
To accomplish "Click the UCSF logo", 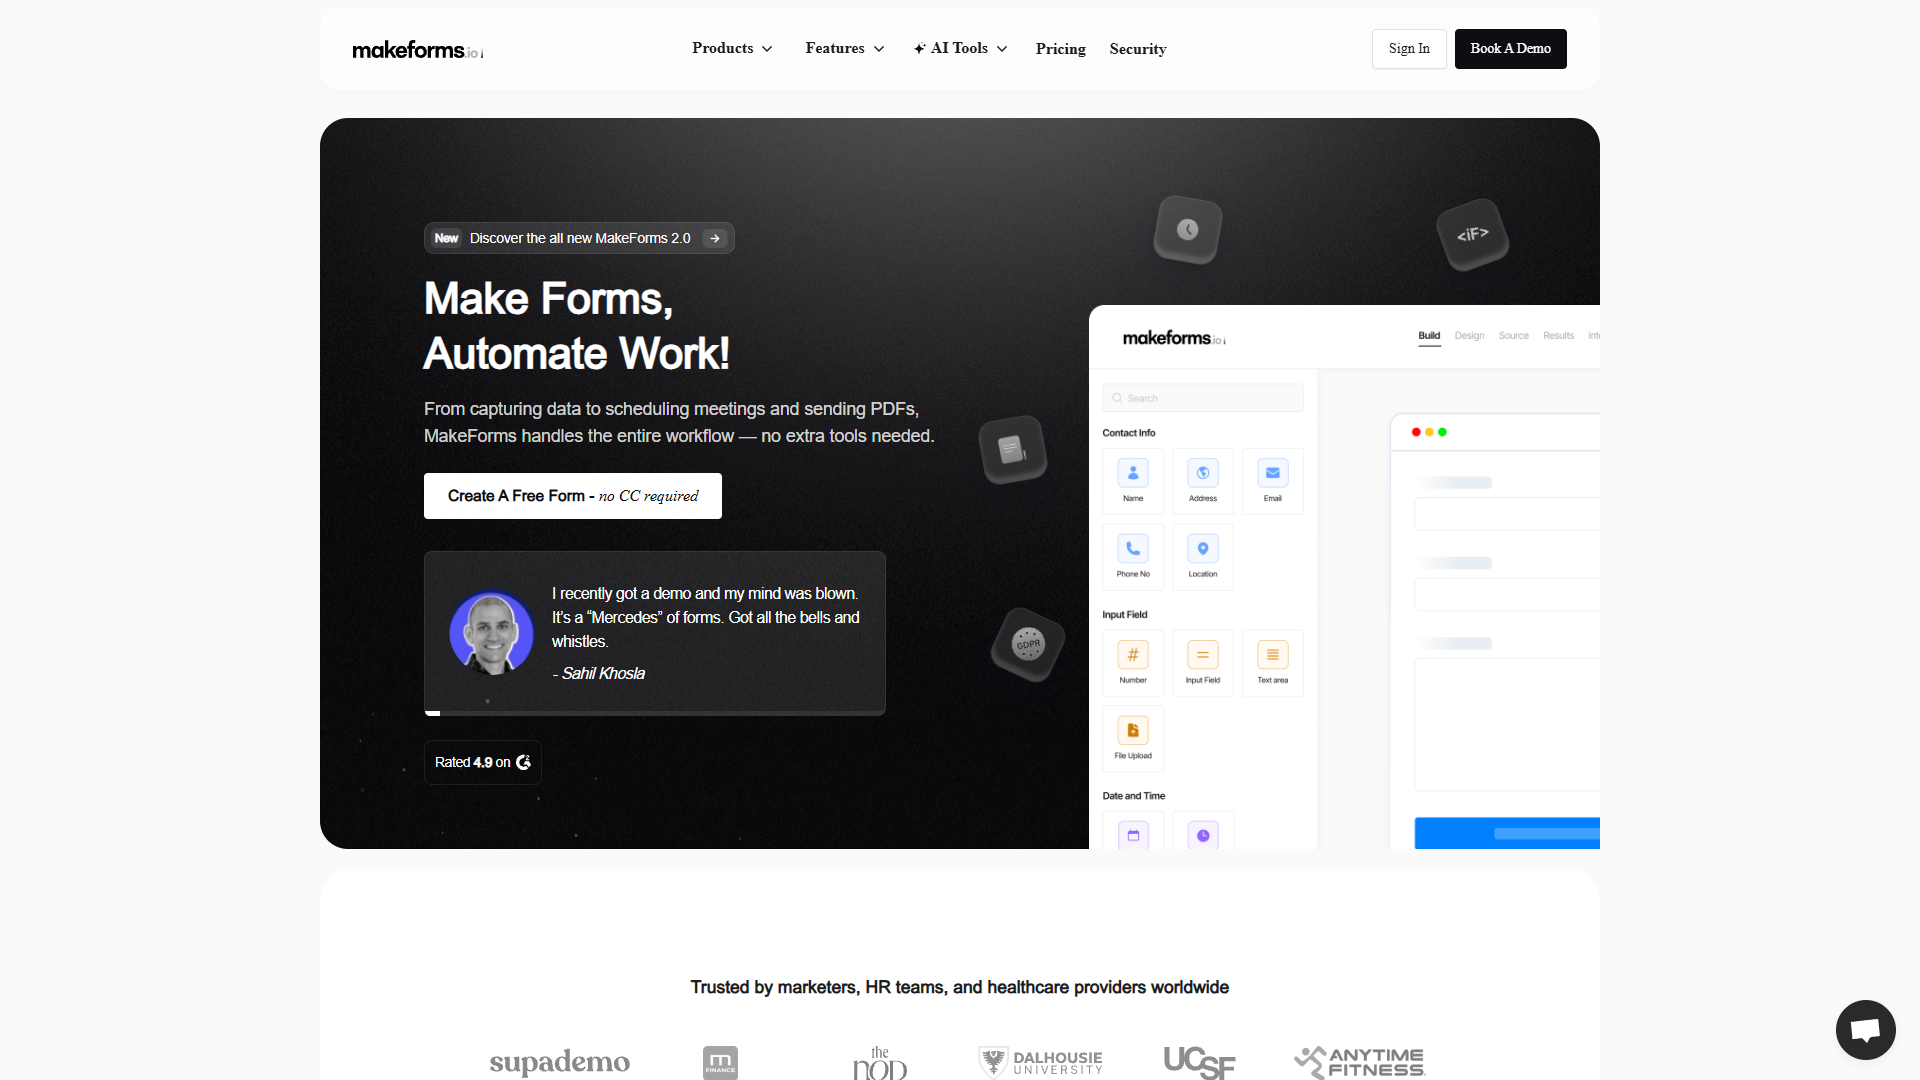I will point(1200,1062).
